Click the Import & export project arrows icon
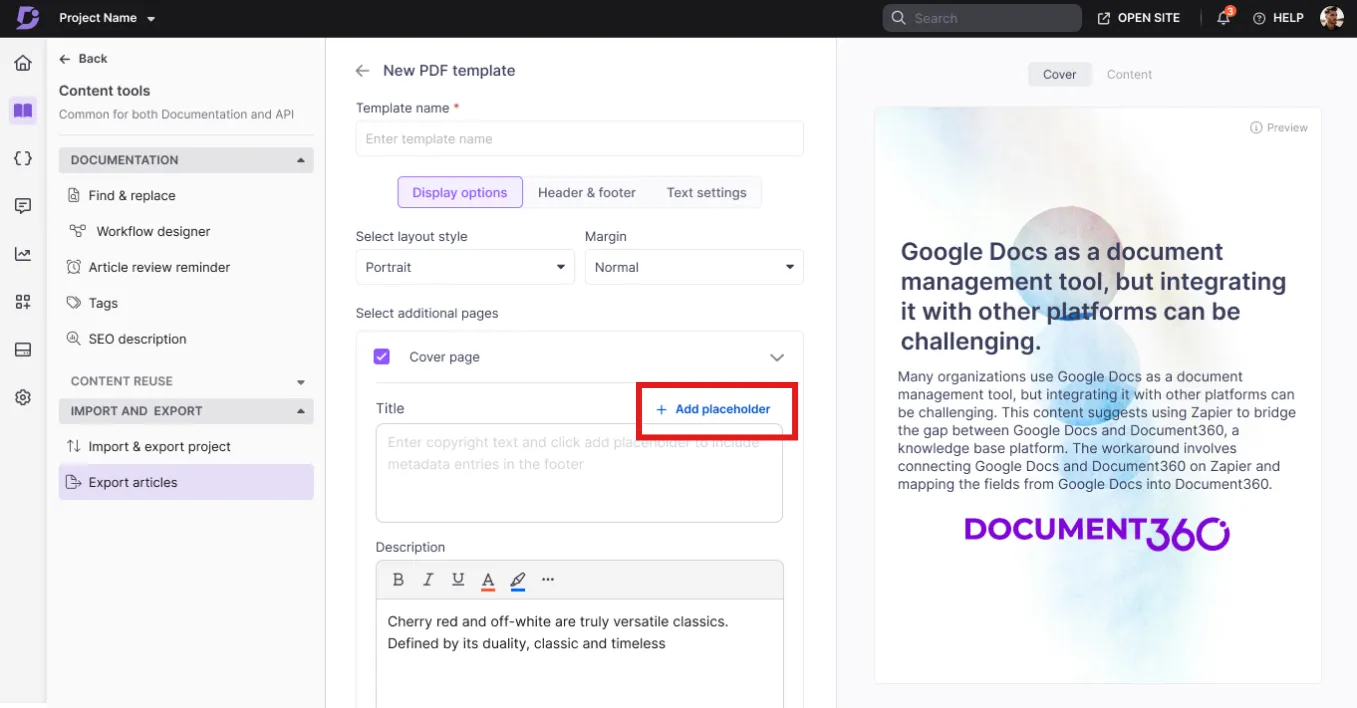The height and width of the screenshot is (708, 1357). coord(73,446)
